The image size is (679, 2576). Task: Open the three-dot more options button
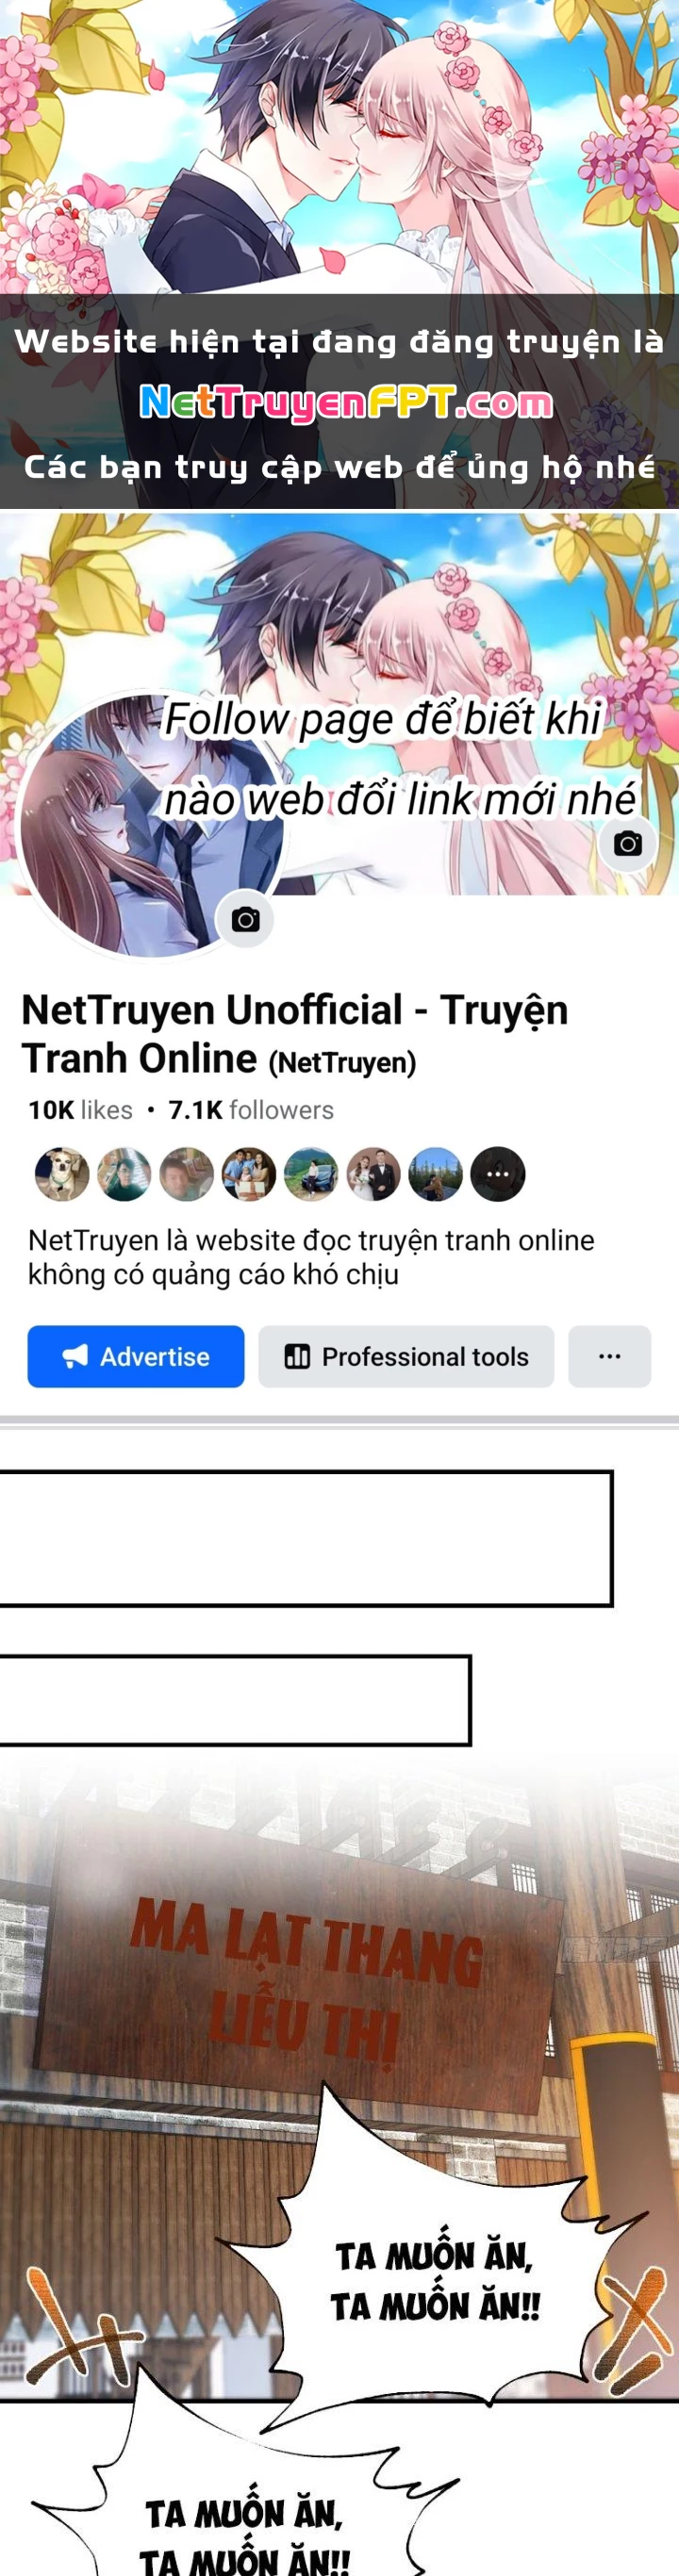(x=609, y=1356)
